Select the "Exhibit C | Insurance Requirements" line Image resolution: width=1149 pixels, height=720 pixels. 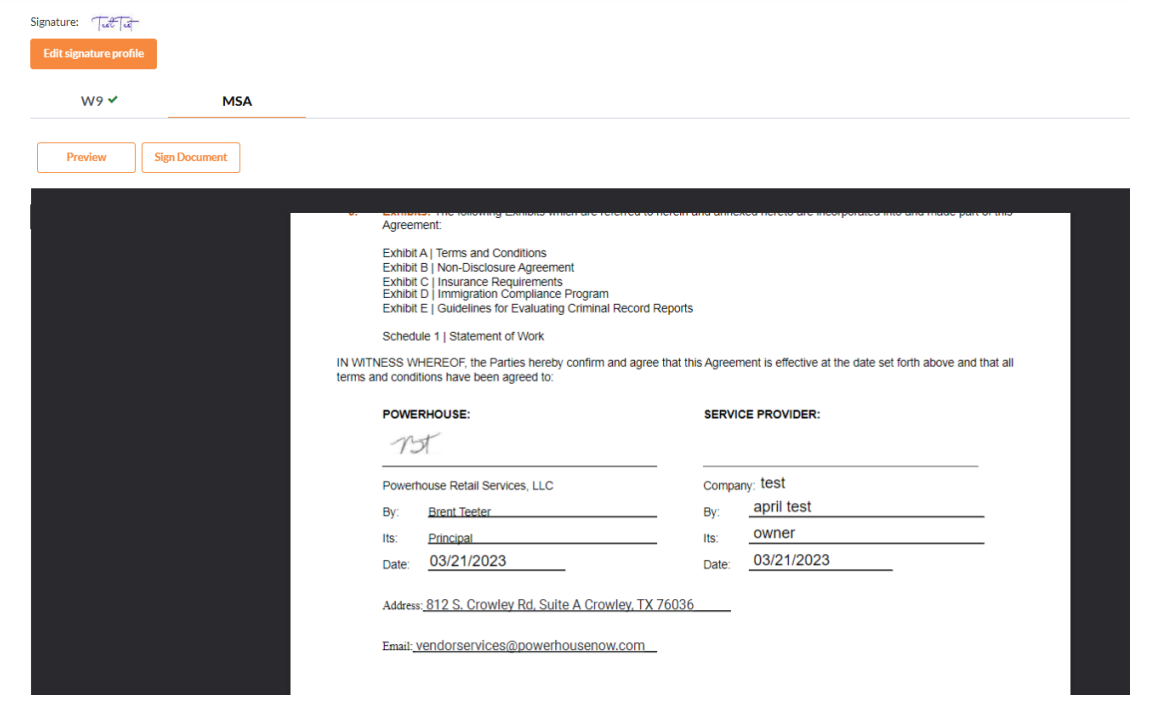(x=472, y=281)
